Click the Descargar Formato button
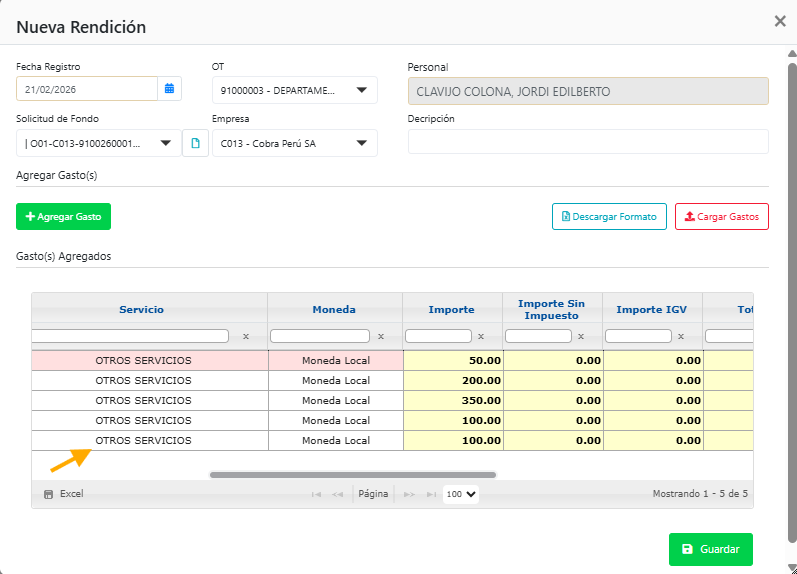 tap(609, 216)
